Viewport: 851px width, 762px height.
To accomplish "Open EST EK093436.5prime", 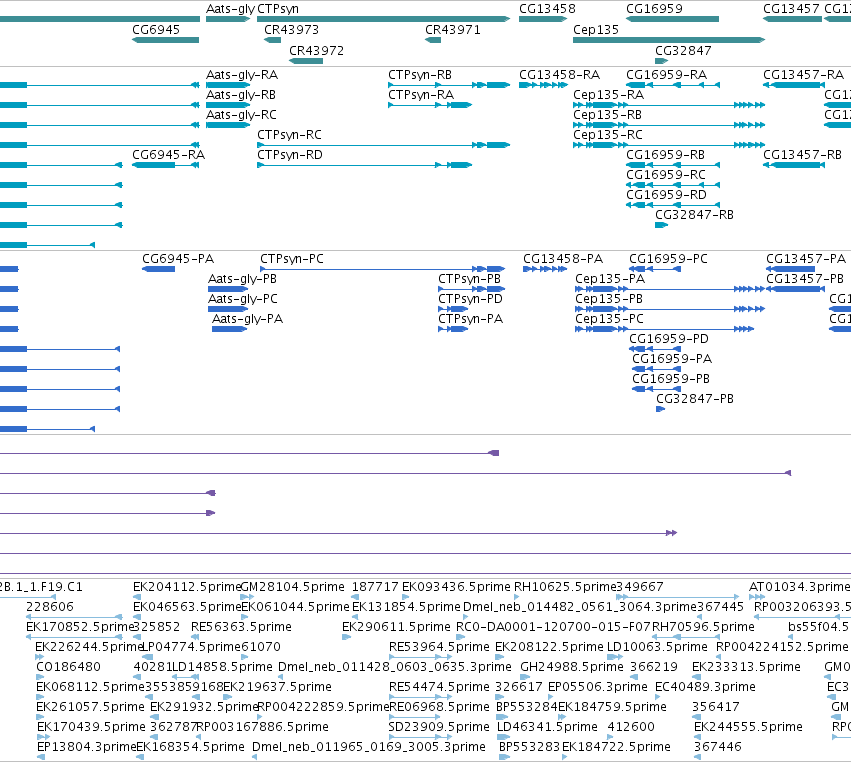I will coord(456,587).
